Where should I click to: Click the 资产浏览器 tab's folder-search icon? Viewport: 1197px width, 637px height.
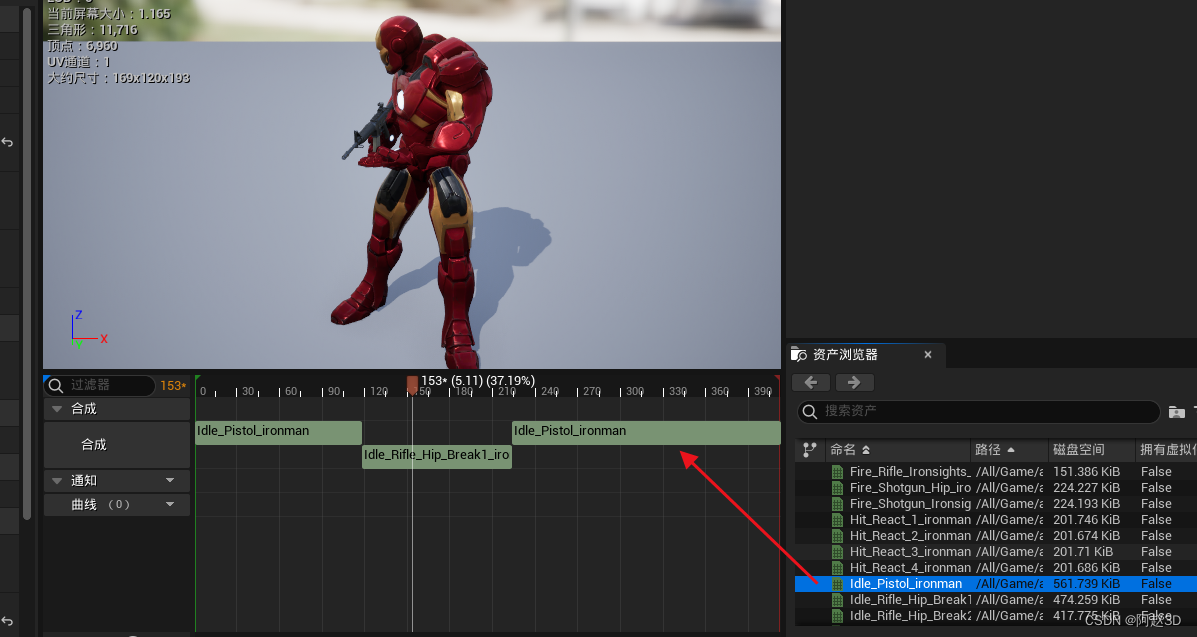799,354
